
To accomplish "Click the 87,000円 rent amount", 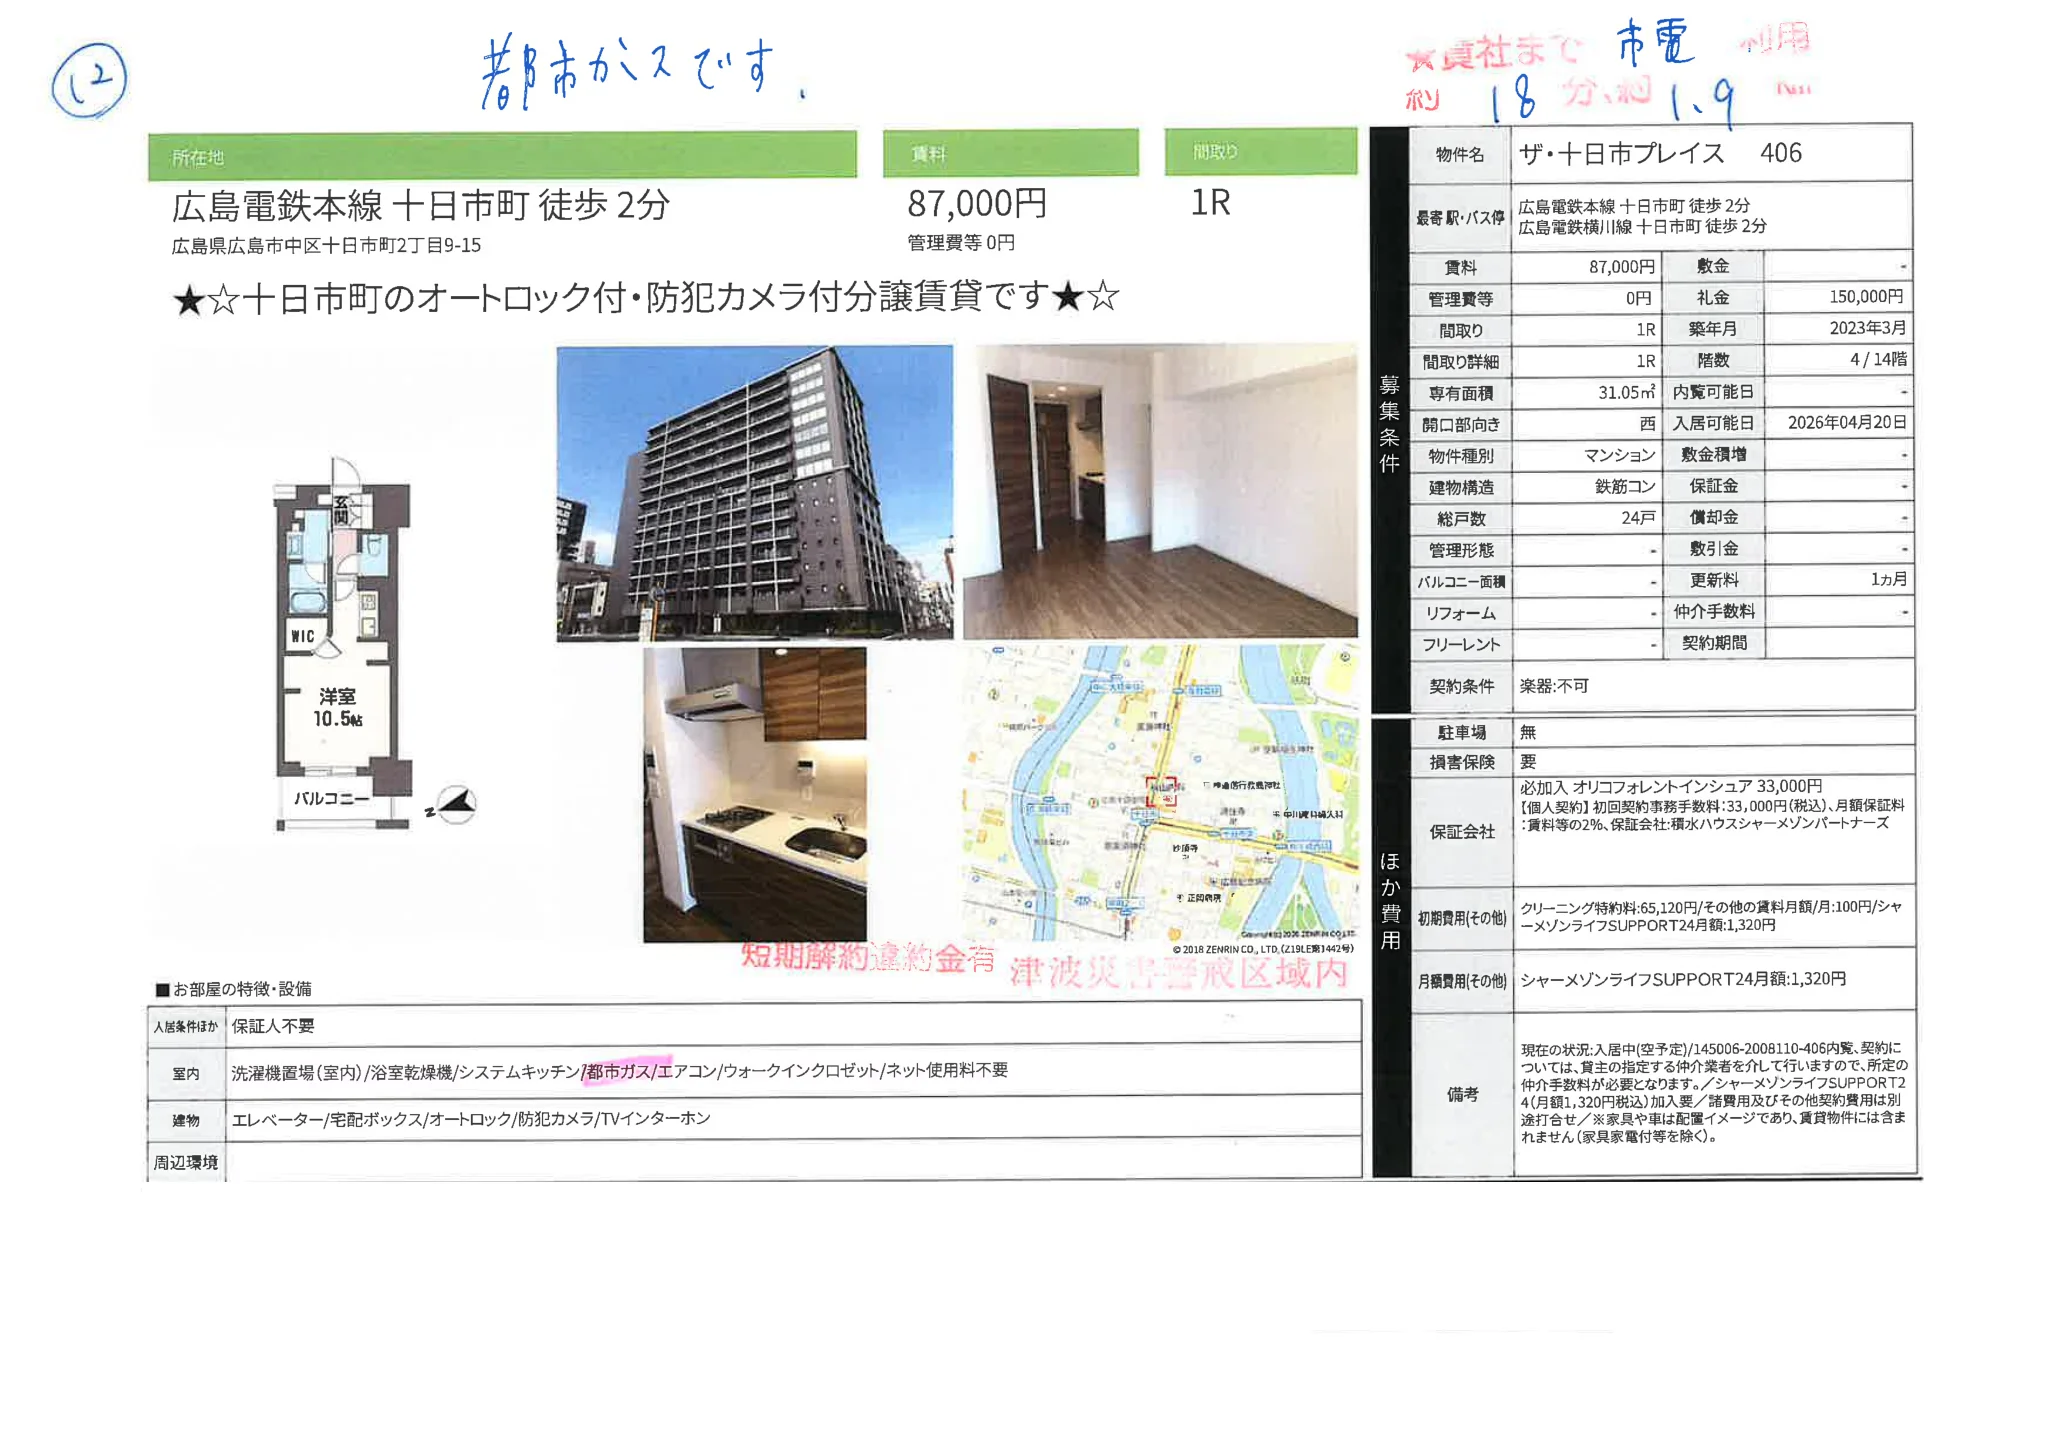I will pyautogui.click(x=976, y=204).
